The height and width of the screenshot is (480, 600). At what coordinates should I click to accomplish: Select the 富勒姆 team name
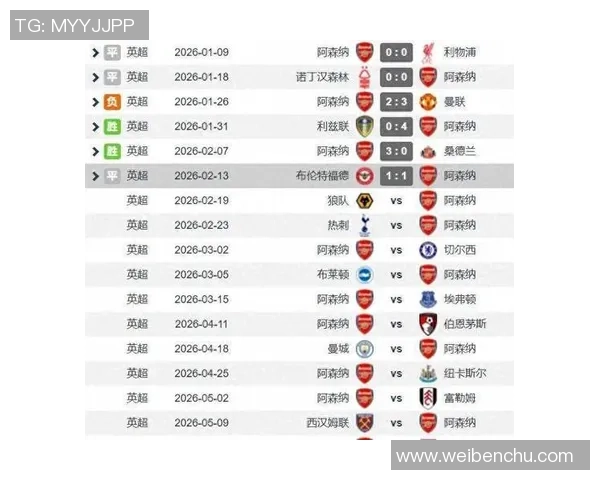tap(460, 398)
